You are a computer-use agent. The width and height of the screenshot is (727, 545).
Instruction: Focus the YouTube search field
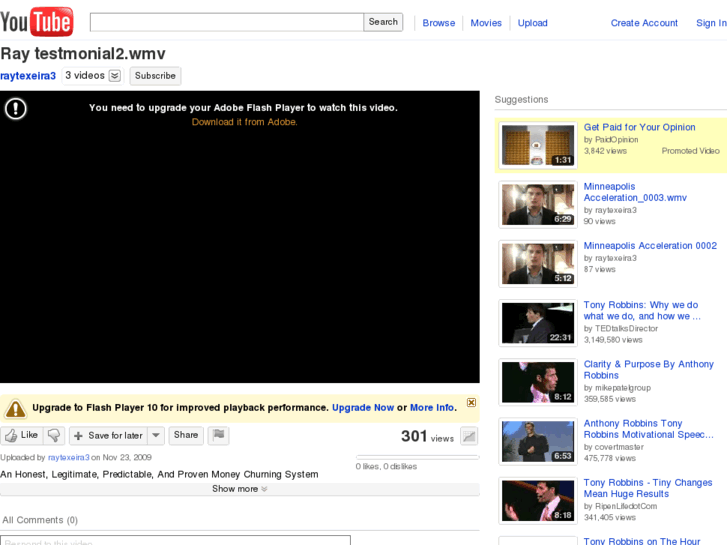[x=227, y=22]
